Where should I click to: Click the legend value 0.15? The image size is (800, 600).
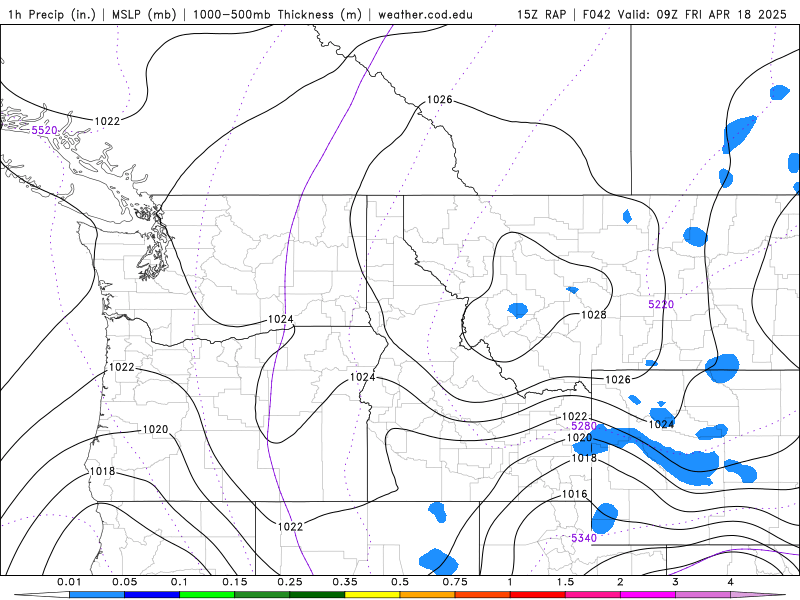pos(235,582)
